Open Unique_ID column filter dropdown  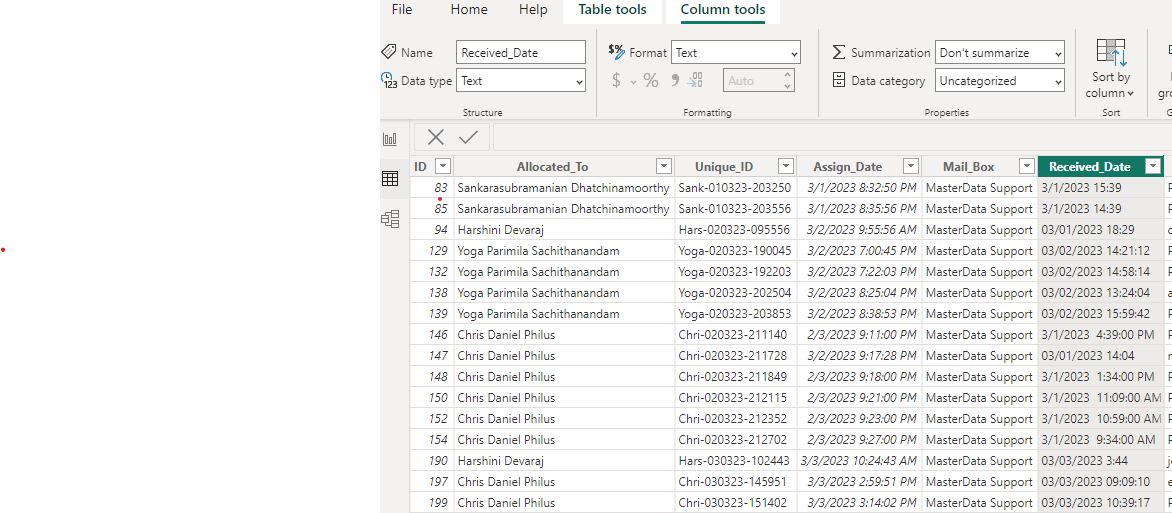786,167
